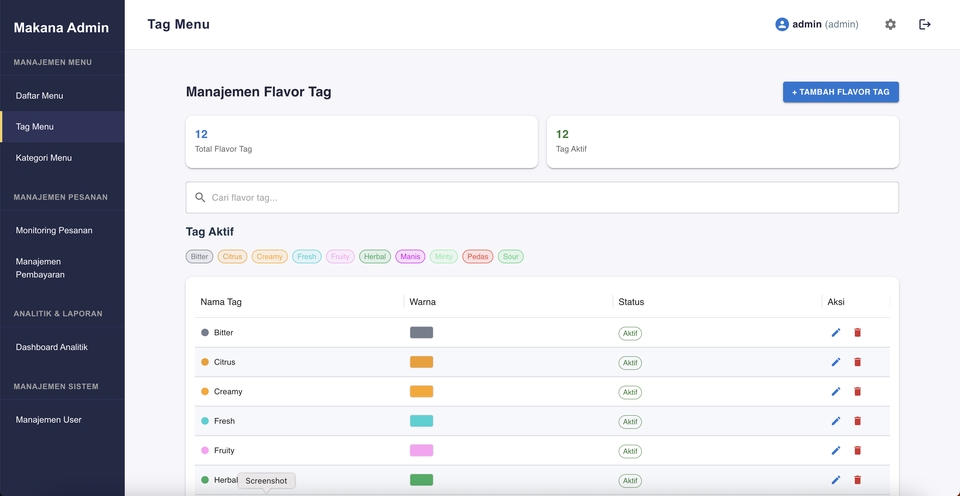Go to Kategori Menu page
The width and height of the screenshot is (960, 496).
point(44,158)
